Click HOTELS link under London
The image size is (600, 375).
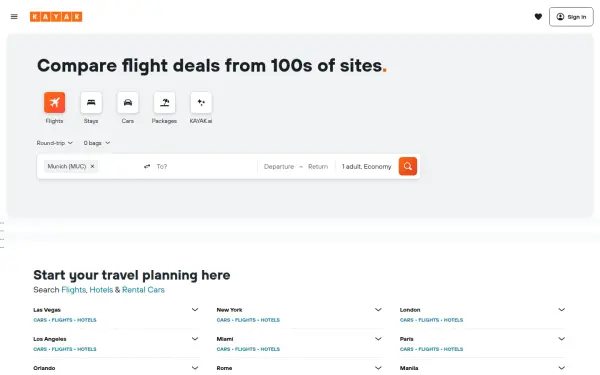[x=453, y=320]
